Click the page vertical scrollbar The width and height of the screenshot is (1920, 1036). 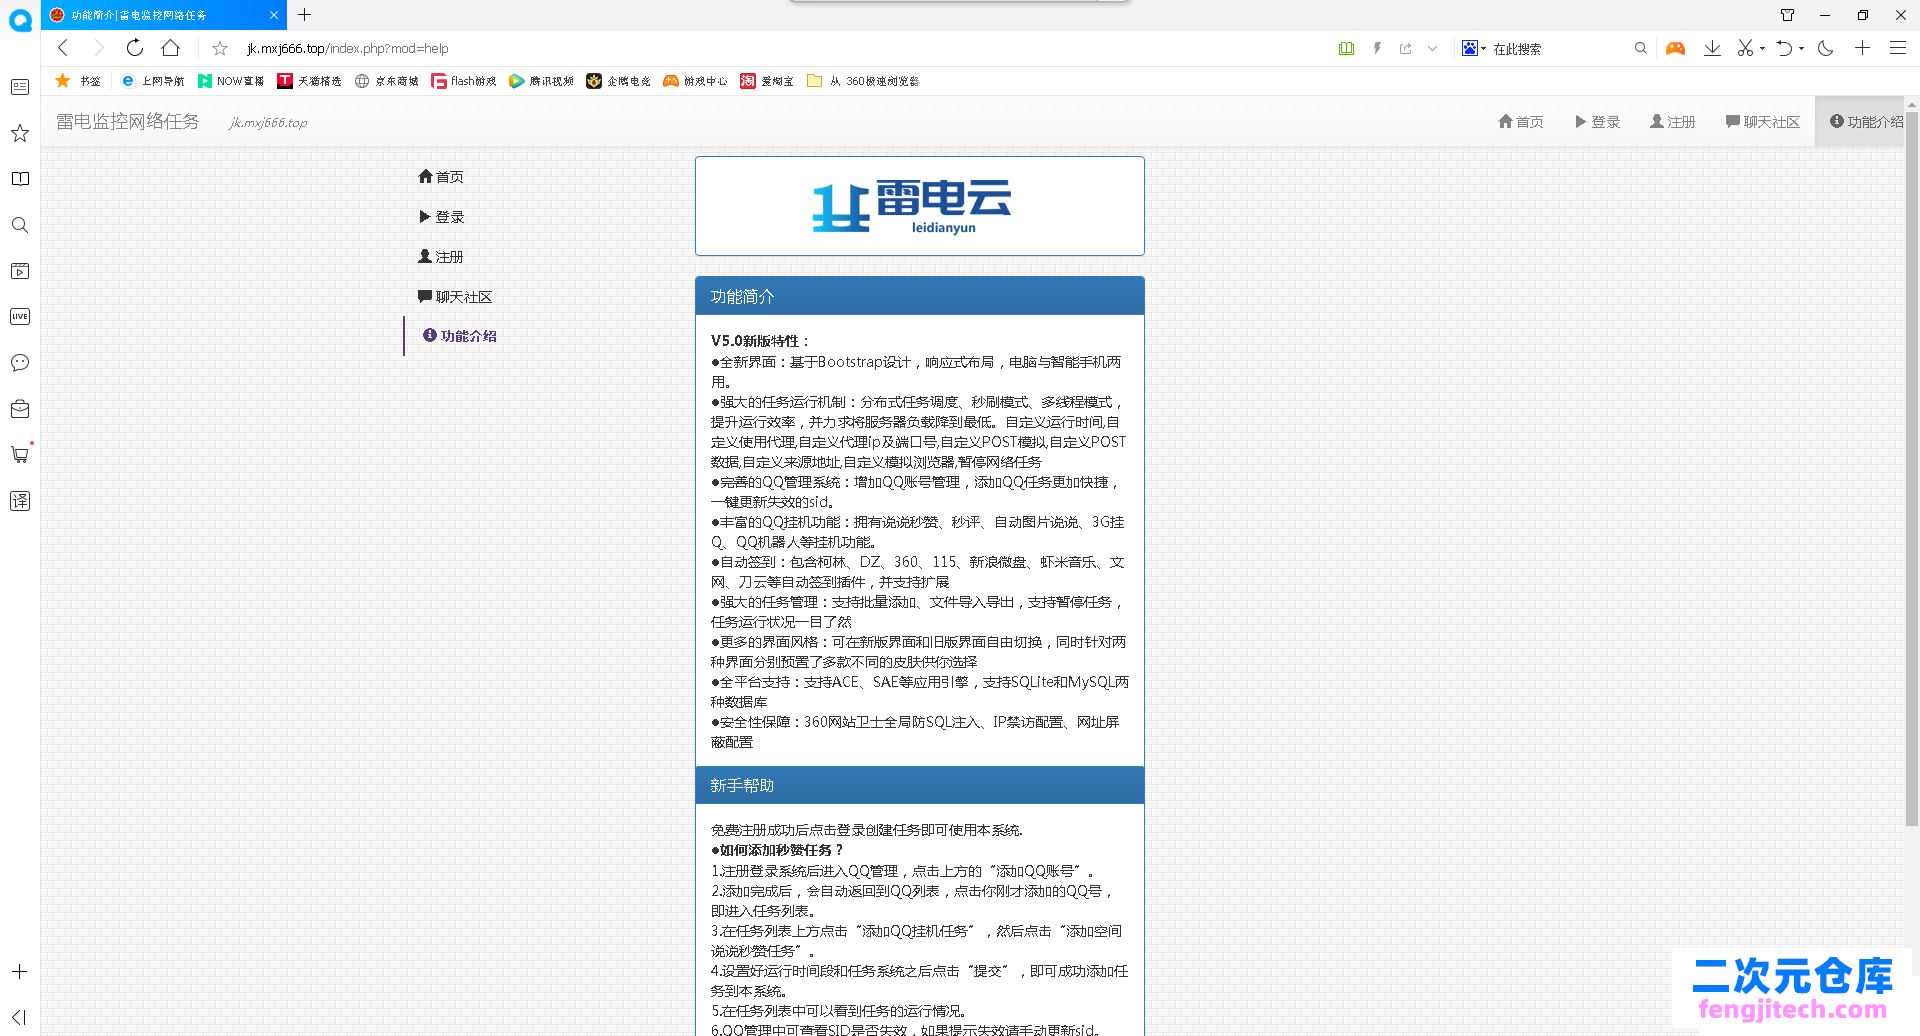click(x=1912, y=470)
